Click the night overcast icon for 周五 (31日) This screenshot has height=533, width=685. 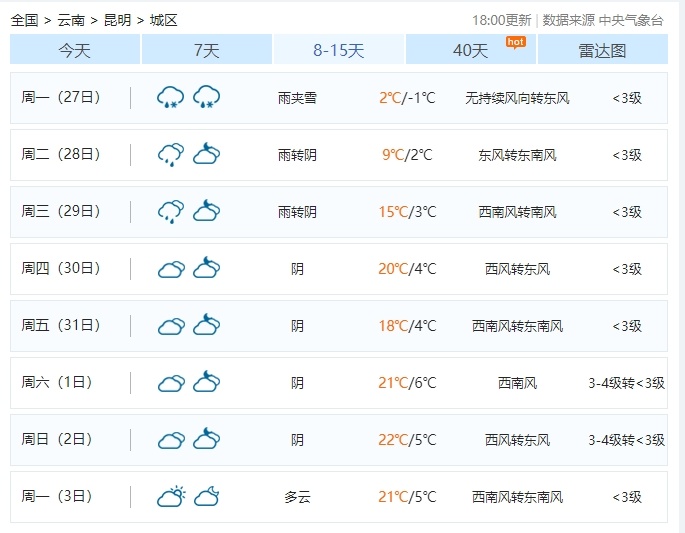point(207,325)
